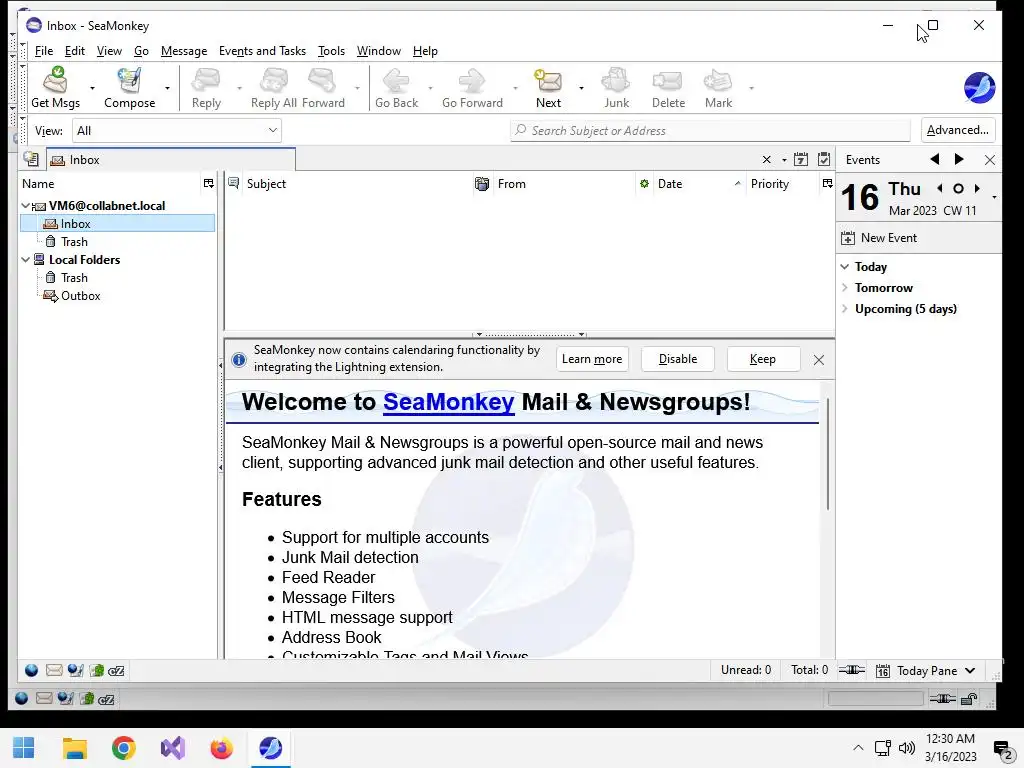The image size is (1024, 768).
Task: Open Chrome from the Windows taskbar
Action: [x=123, y=748]
